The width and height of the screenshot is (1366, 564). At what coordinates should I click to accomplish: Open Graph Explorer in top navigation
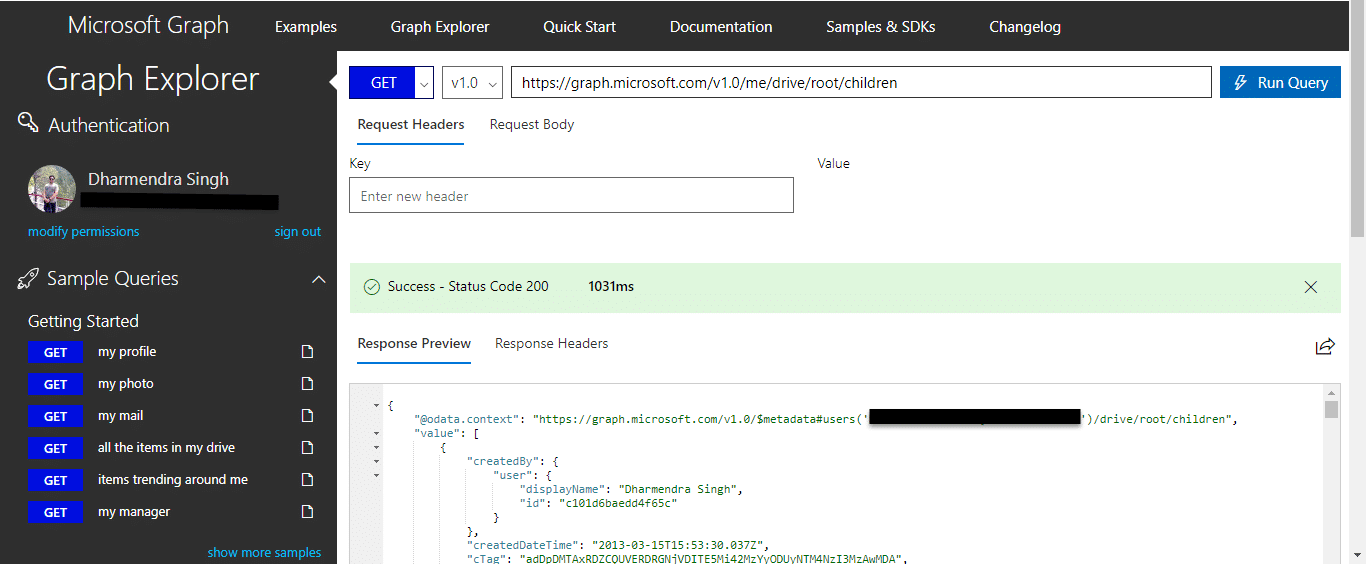[x=440, y=27]
